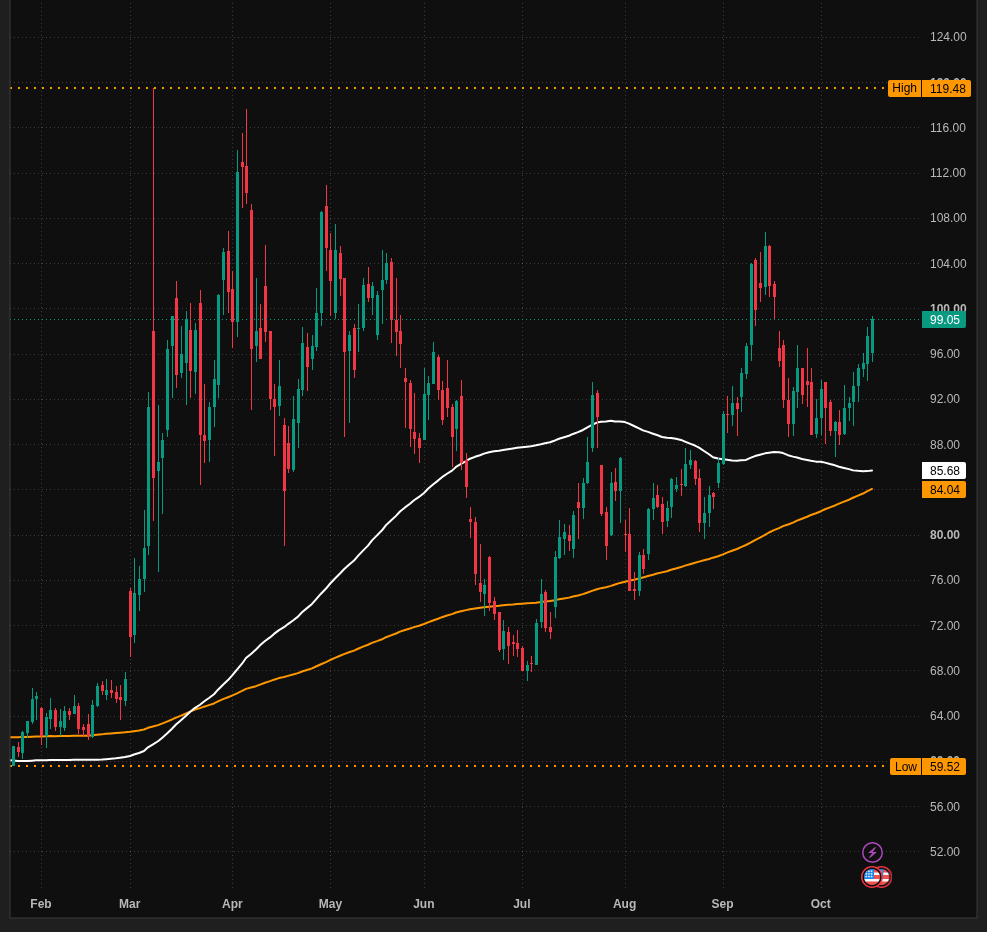Image resolution: width=987 pixels, height=932 pixels.
Task: Click the Oct label on the time axis
Action: (x=821, y=904)
